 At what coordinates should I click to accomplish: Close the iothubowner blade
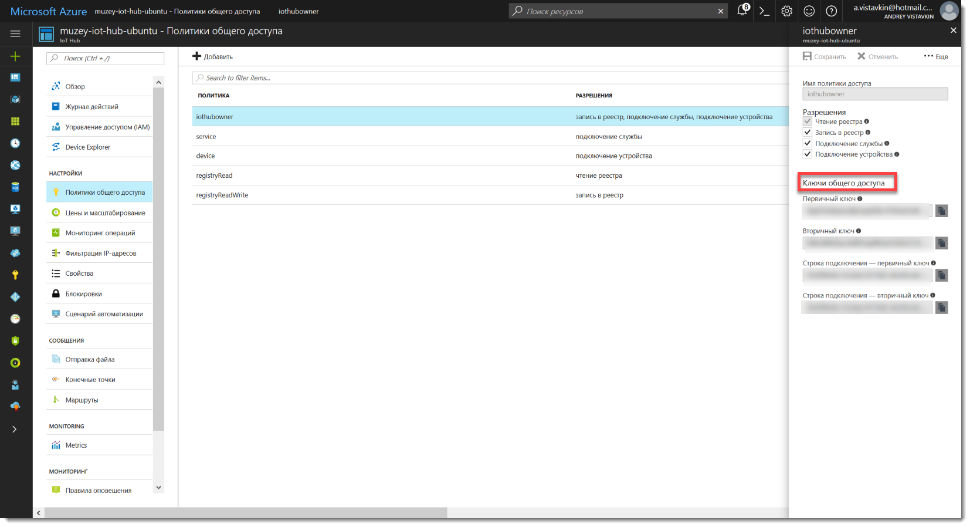click(953, 30)
